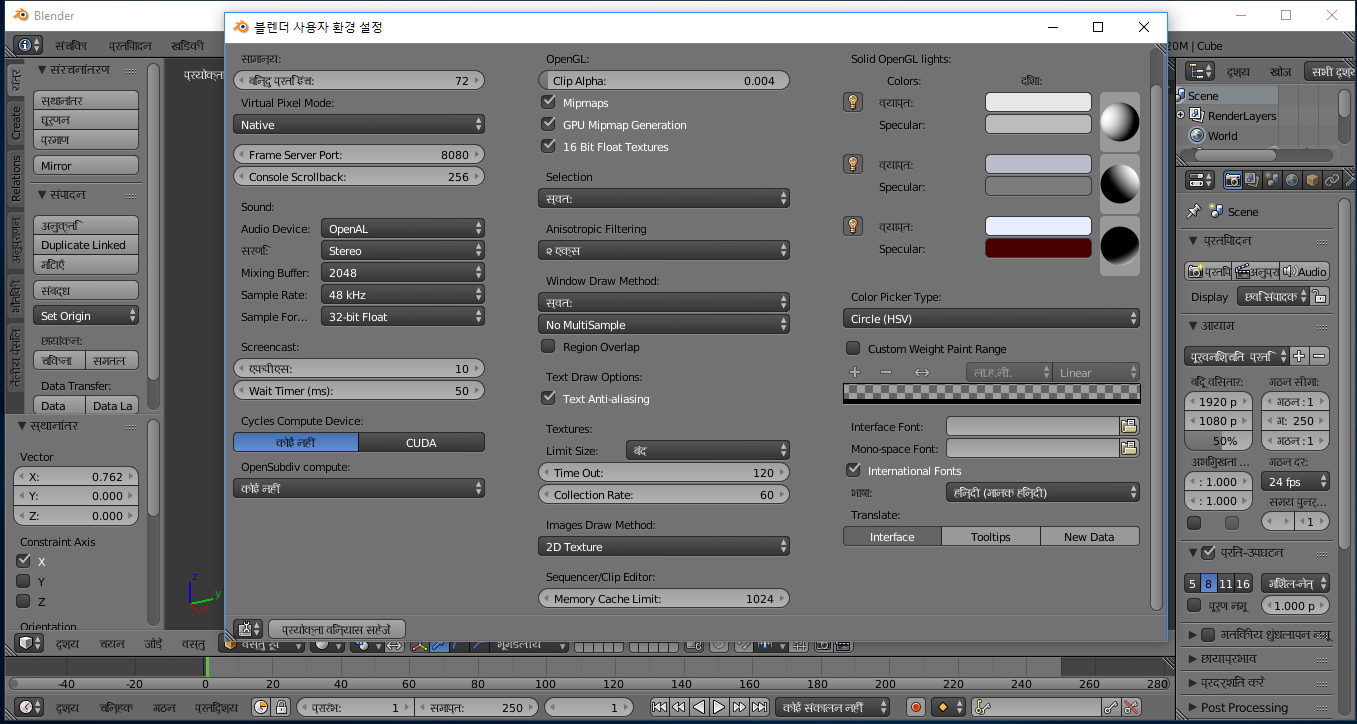The image size is (1357, 724).
Task: Enable Custom Weight Paint Range checkbox
Action: pyautogui.click(x=853, y=348)
